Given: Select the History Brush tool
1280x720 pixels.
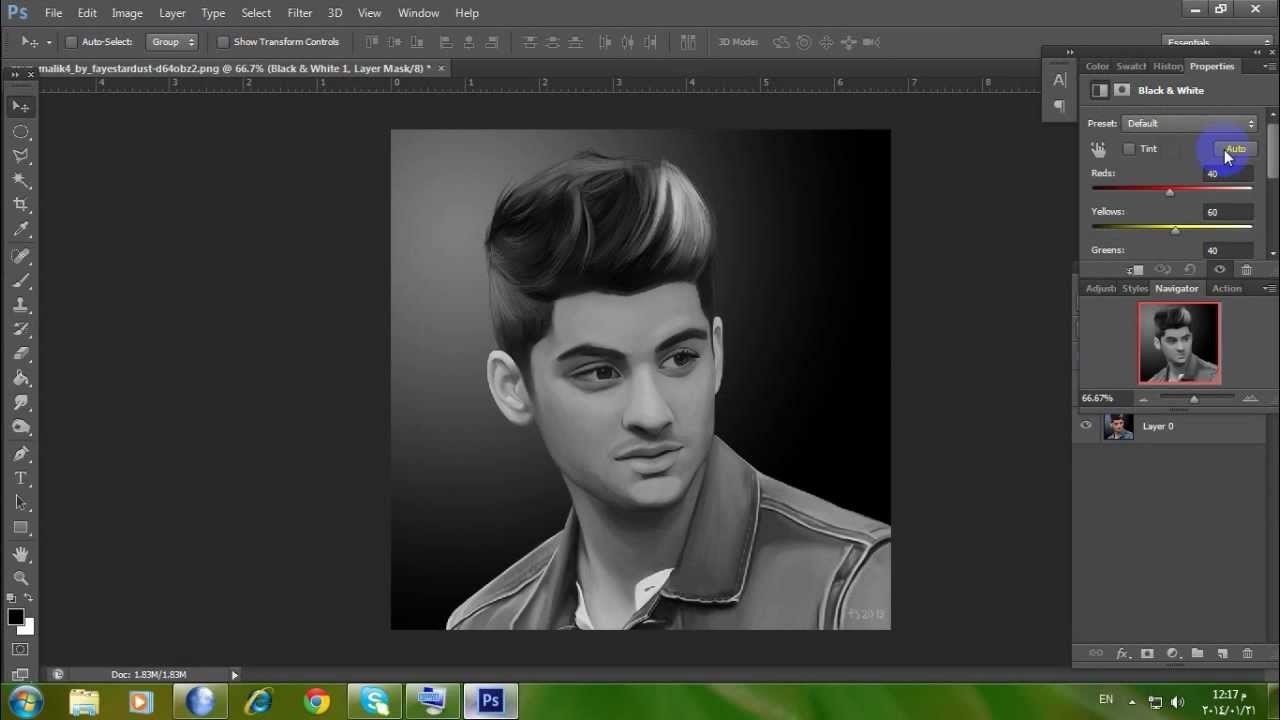Looking at the screenshot, I should [21, 329].
